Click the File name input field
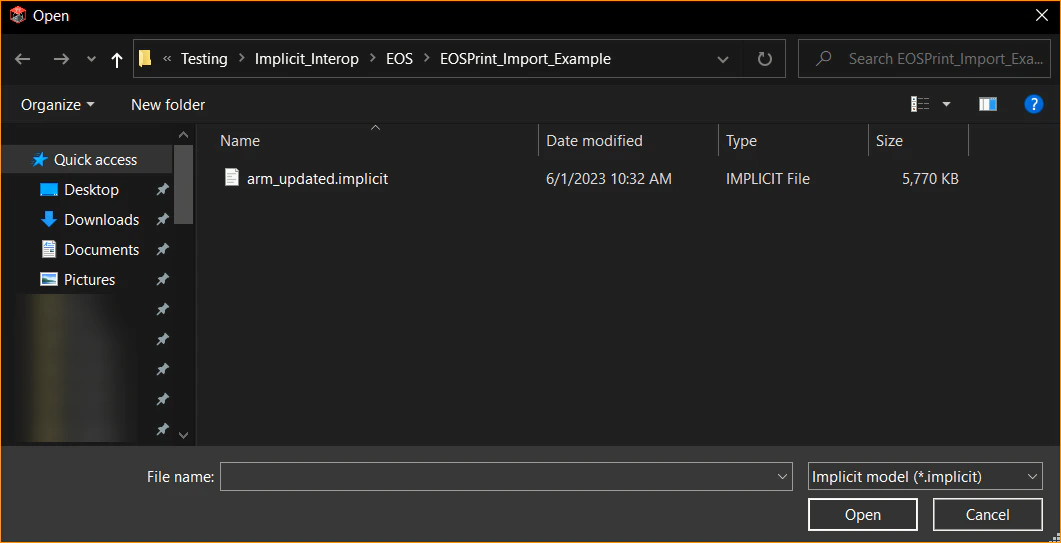This screenshot has width=1061, height=543. pos(505,477)
